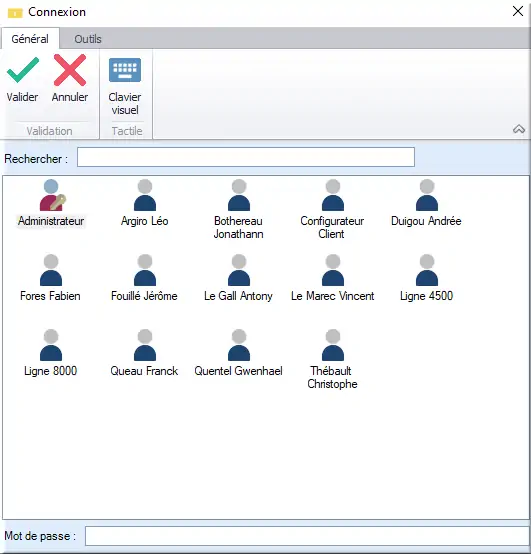The image size is (531, 554).
Task: Select Configurateur Client user
Action: [333, 195]
